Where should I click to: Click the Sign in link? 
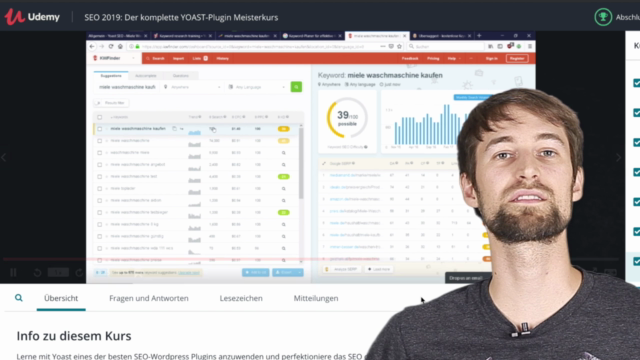click(491, 58)
